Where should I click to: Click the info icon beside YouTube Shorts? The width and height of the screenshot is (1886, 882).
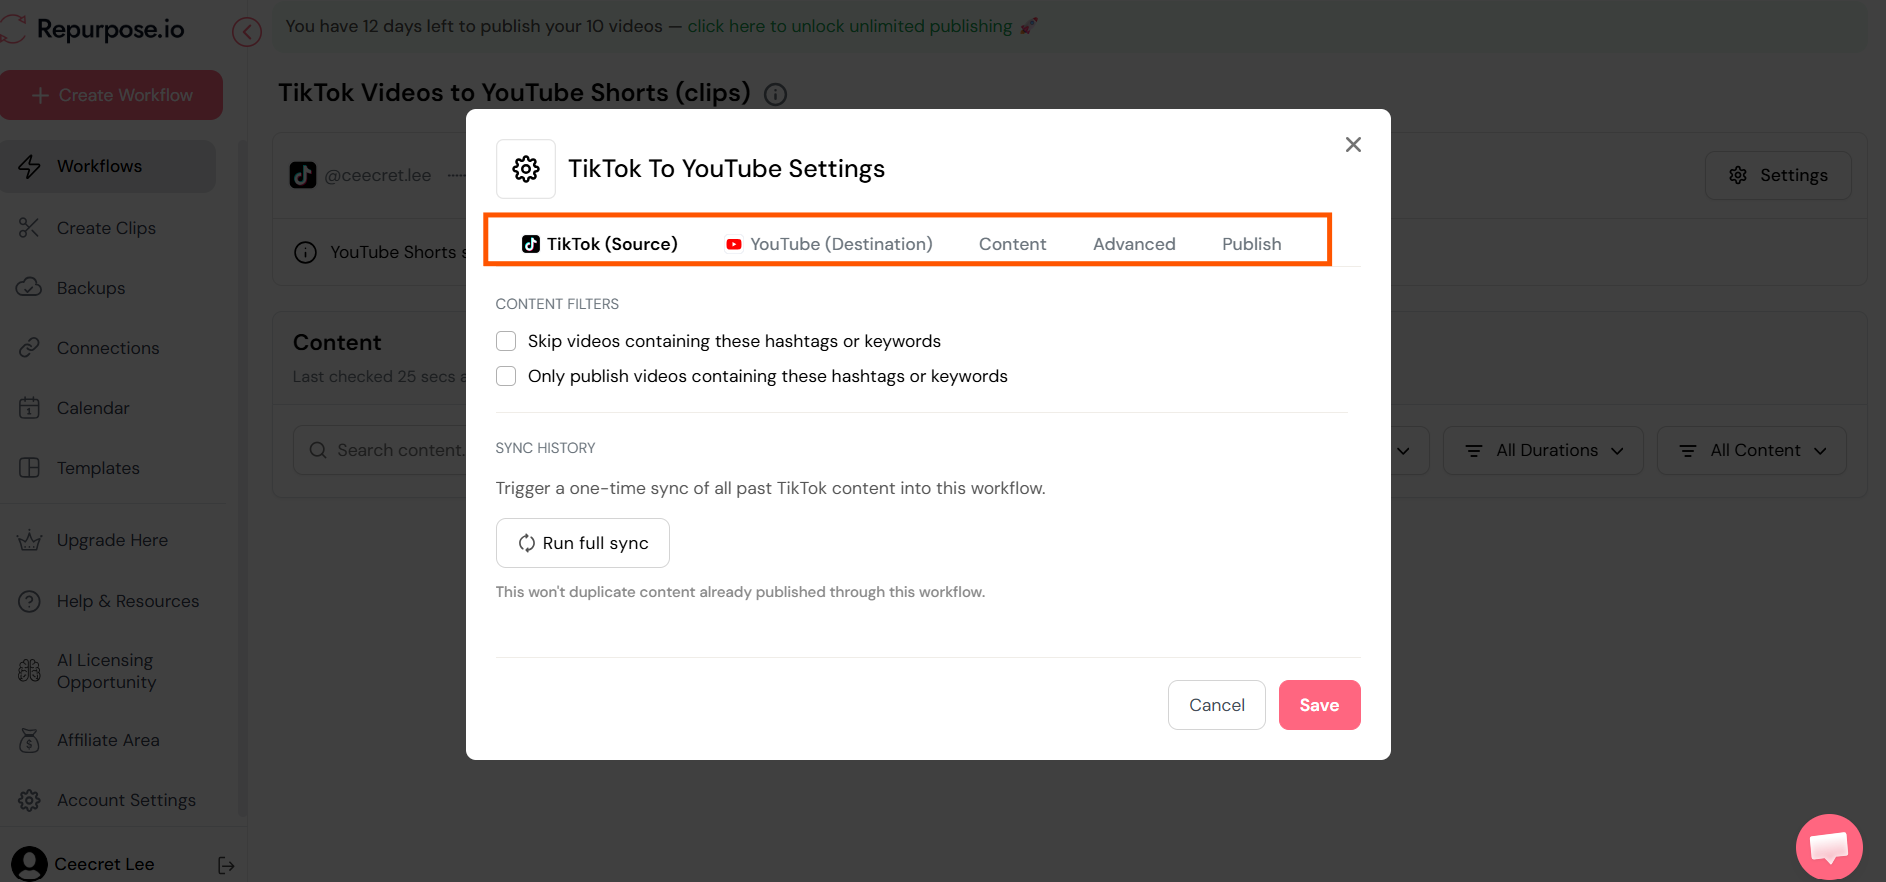point(305,252)
